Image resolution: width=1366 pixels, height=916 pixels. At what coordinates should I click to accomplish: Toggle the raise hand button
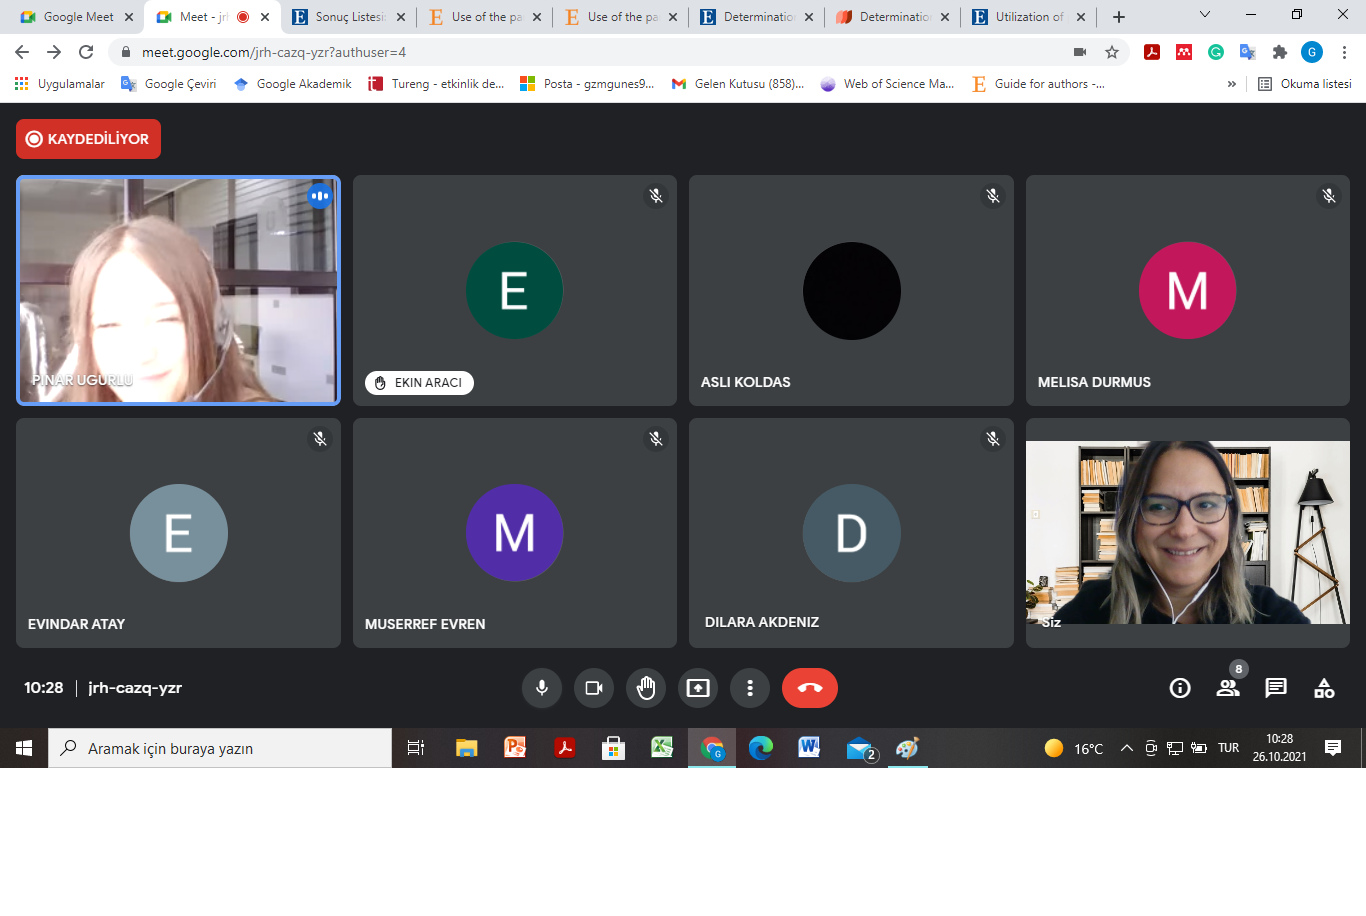646,688
